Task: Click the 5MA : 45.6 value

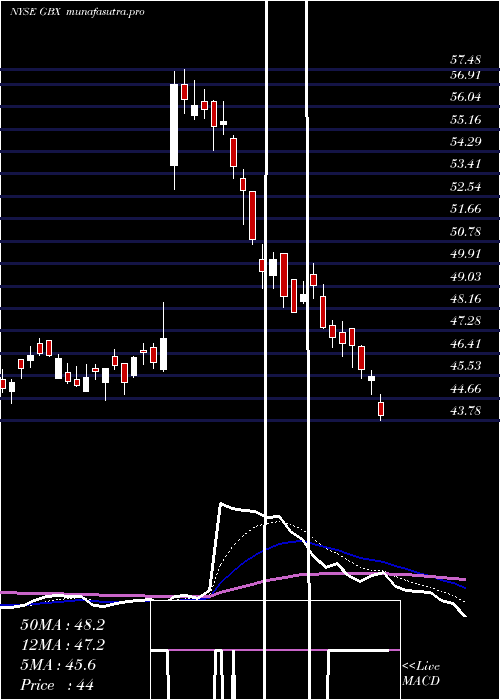Action: click(58, 665)
